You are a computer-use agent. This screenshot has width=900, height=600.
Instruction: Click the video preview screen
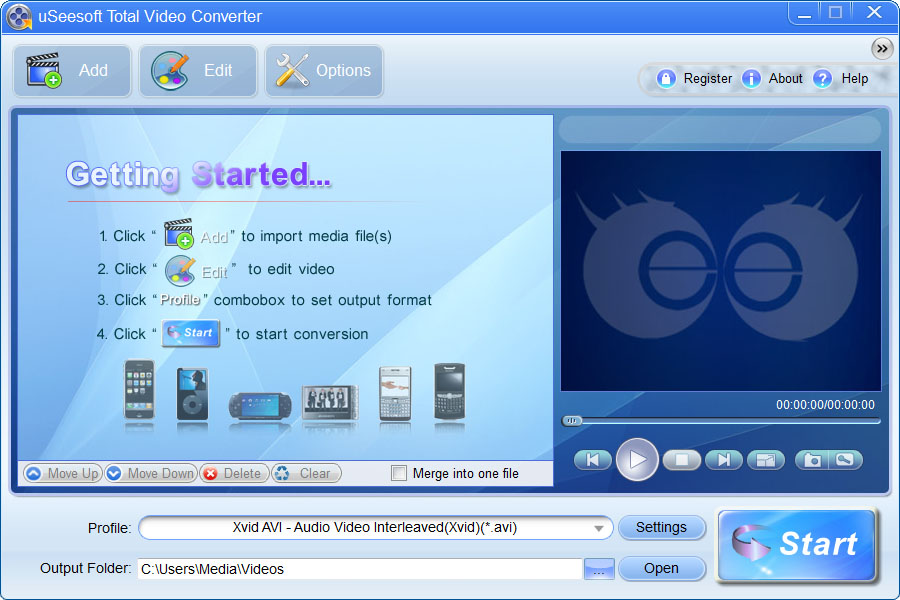[721, 271]
